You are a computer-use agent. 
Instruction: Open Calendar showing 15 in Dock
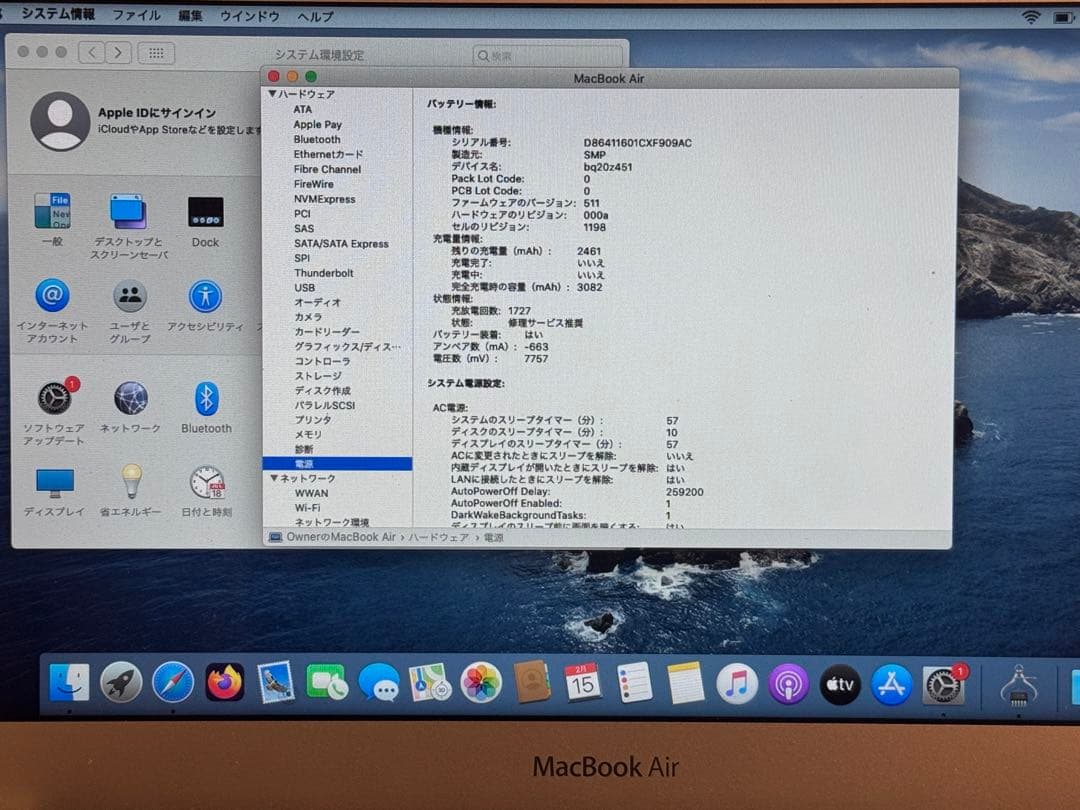(583, 683)
